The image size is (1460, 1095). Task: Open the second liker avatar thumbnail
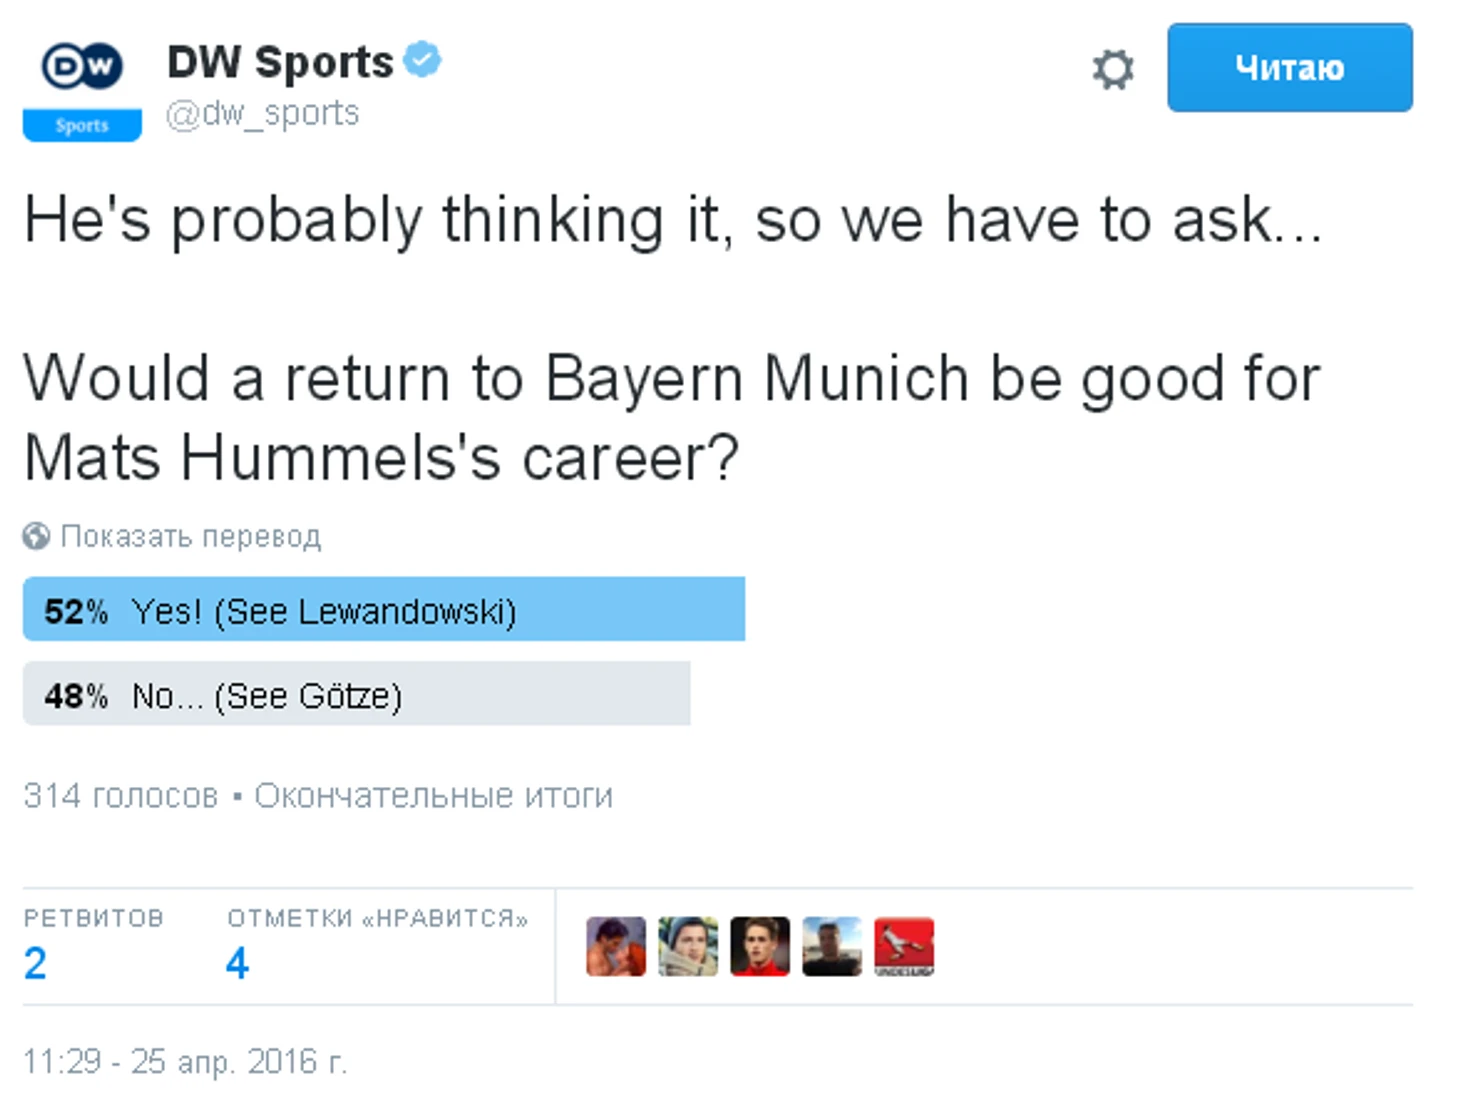coord(688,946)
